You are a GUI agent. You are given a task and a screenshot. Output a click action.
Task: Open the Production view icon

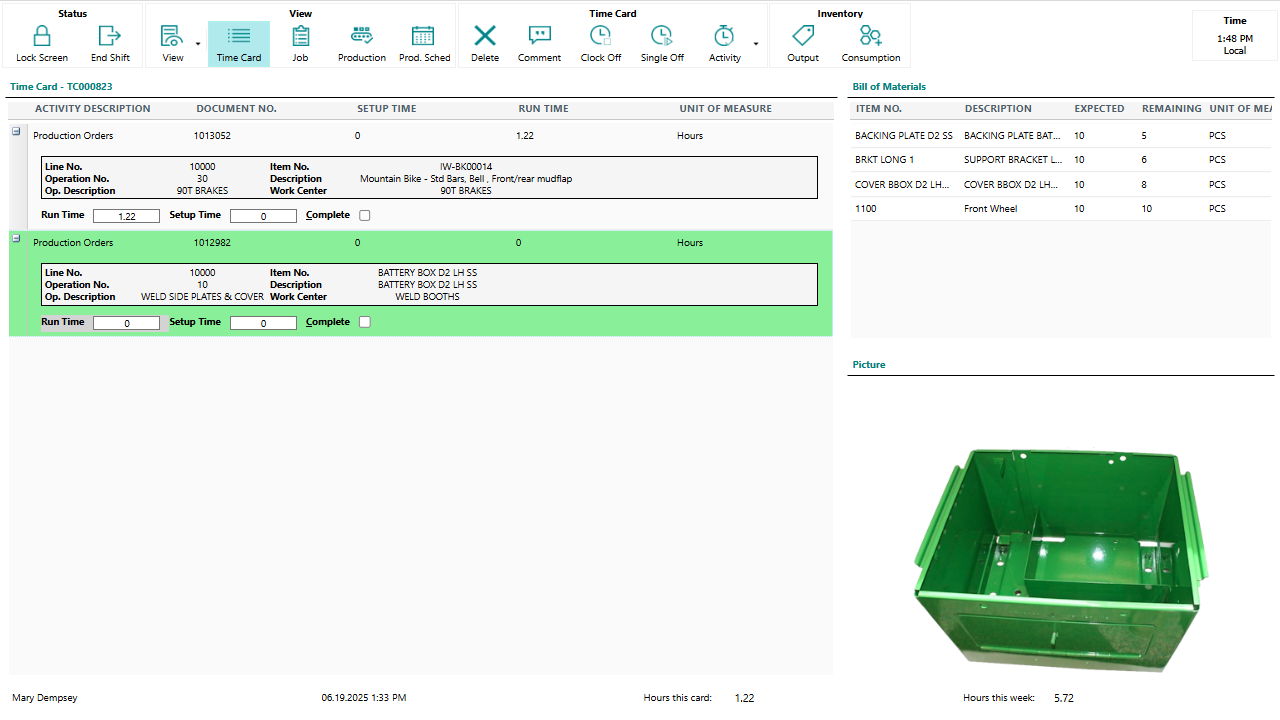361,37
